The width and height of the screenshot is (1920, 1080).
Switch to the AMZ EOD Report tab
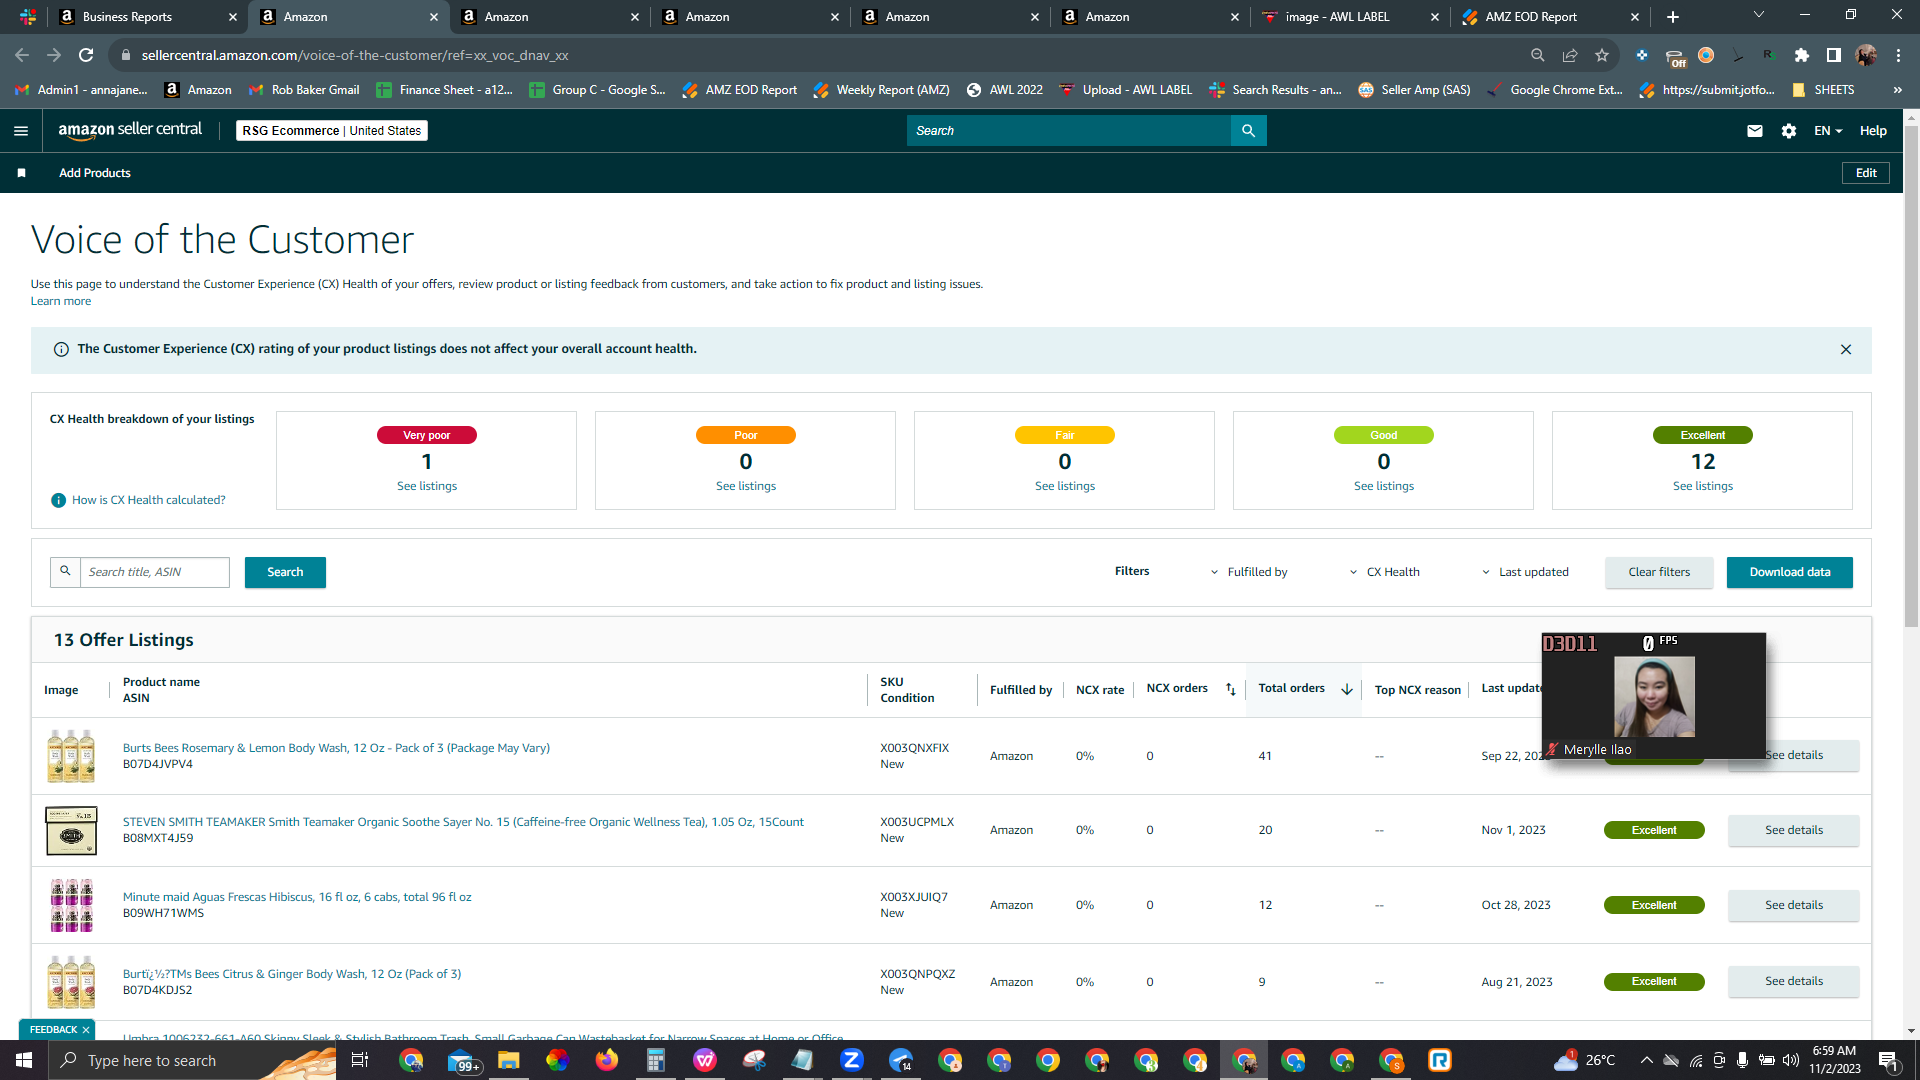pyautogui.click(x=1550, y=17)
